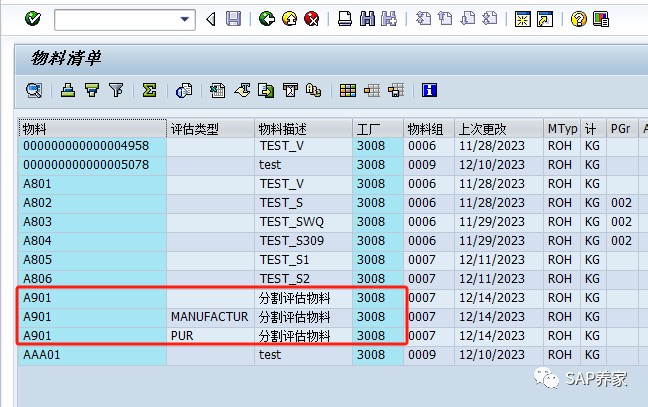Click the Word Processing icon
The width and height of the screenshot is (648, 407).
point(242,90)
